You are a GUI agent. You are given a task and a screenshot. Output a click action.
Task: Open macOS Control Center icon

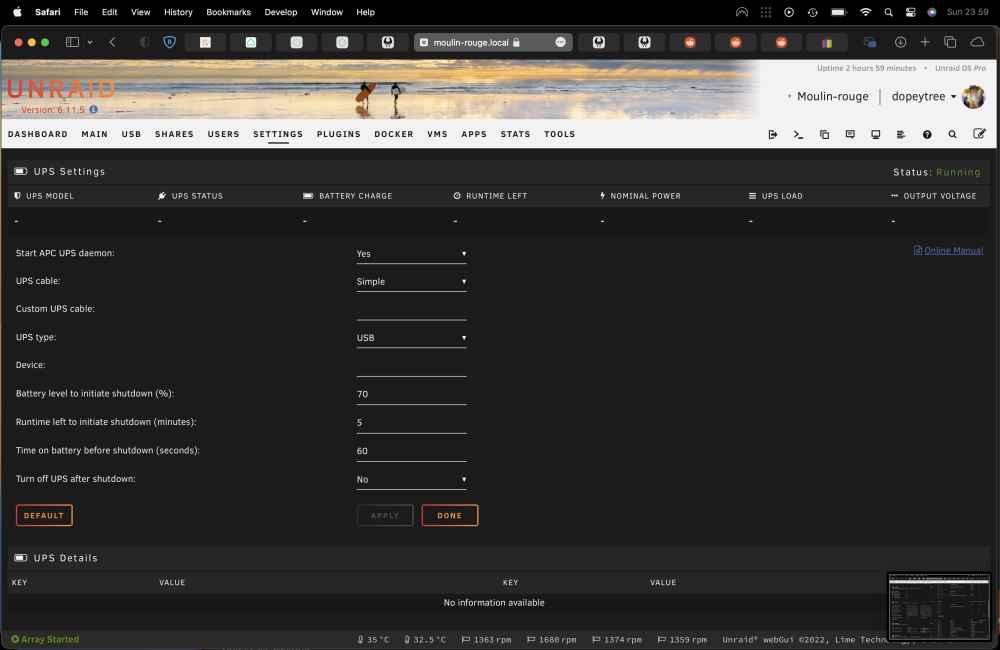tap(910, 12)
